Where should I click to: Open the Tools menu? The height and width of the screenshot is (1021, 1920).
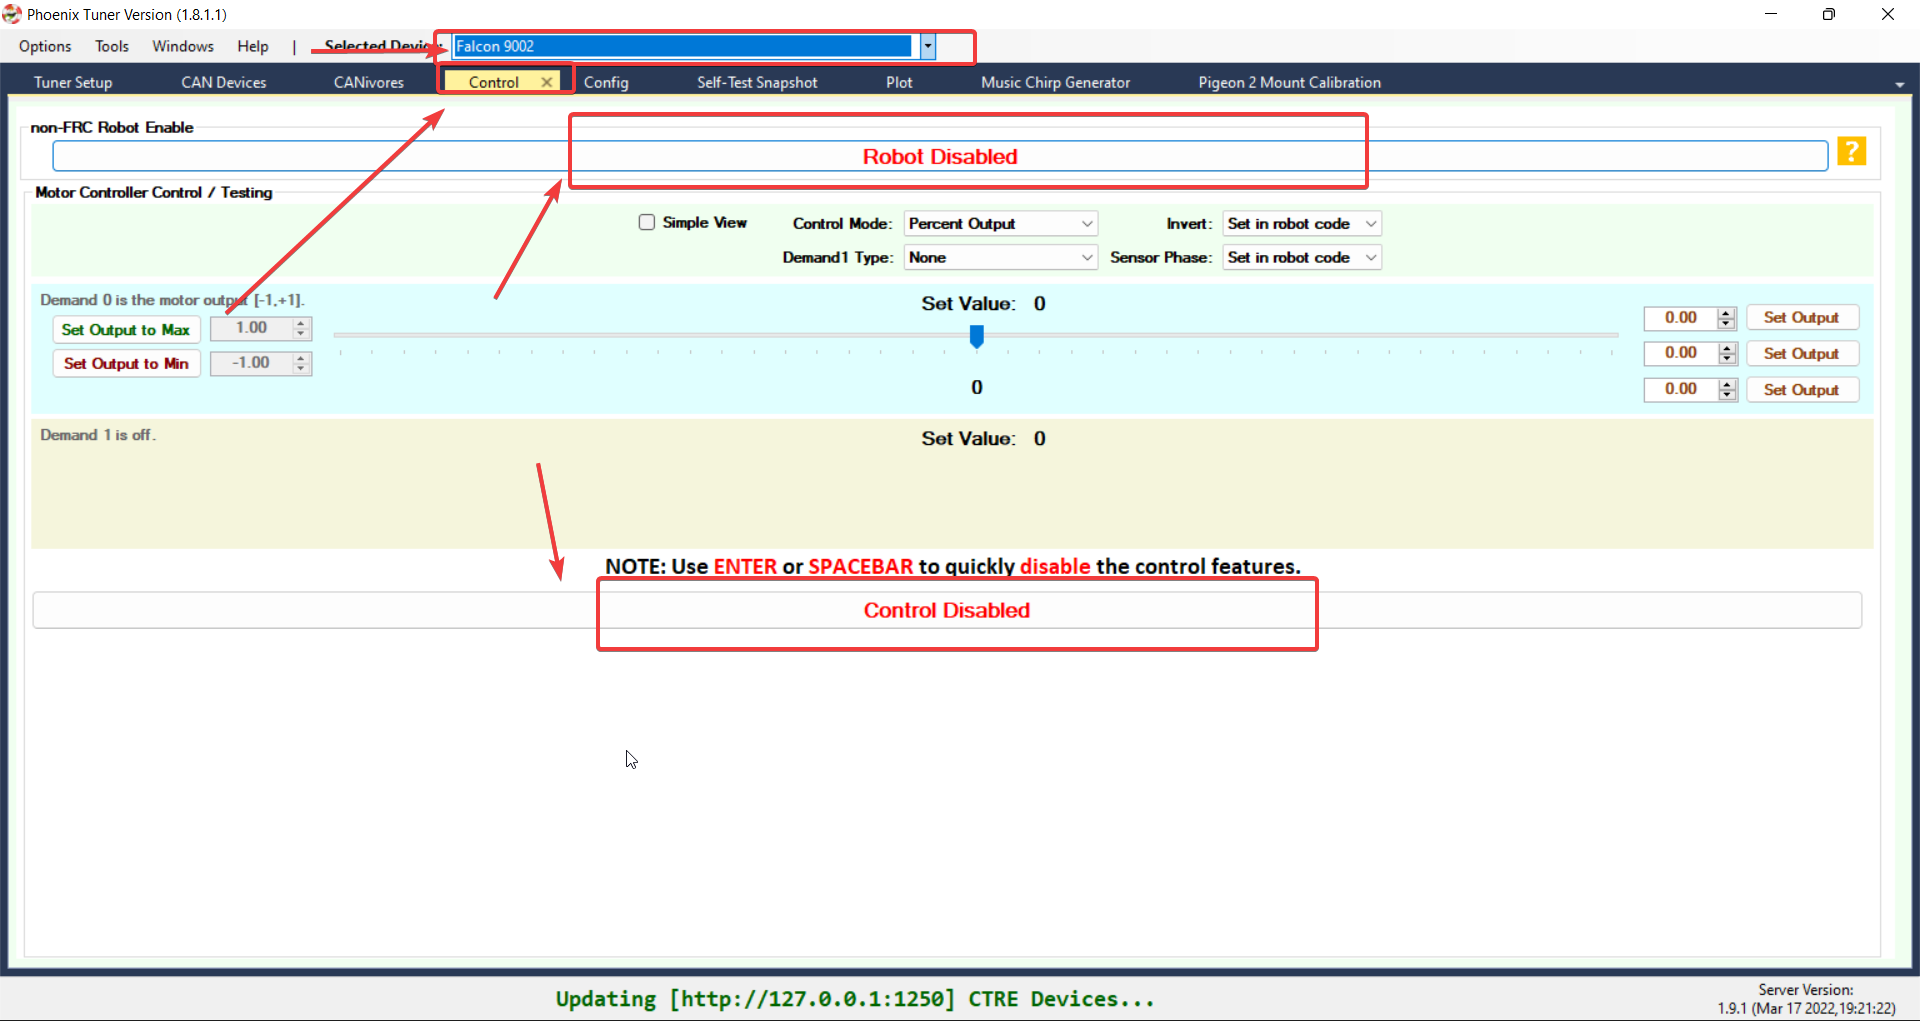(x=112, y=46)
